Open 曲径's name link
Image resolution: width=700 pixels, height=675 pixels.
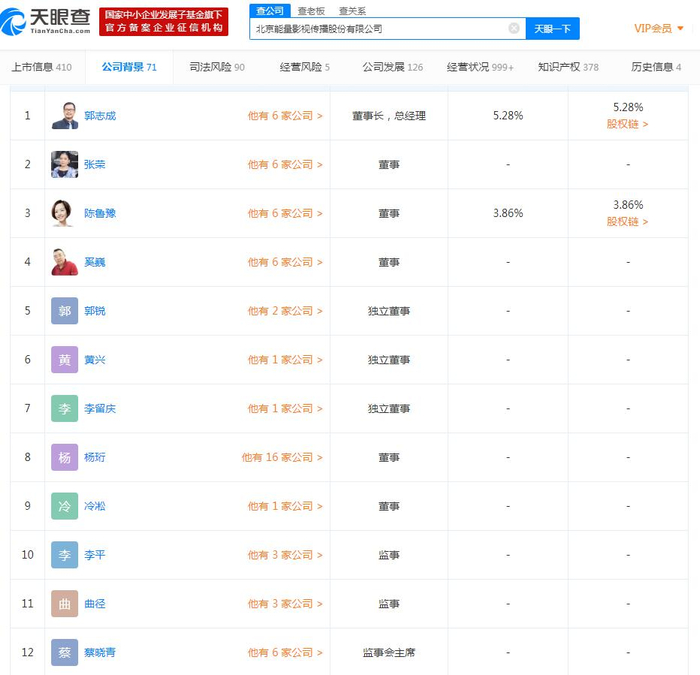95,604
